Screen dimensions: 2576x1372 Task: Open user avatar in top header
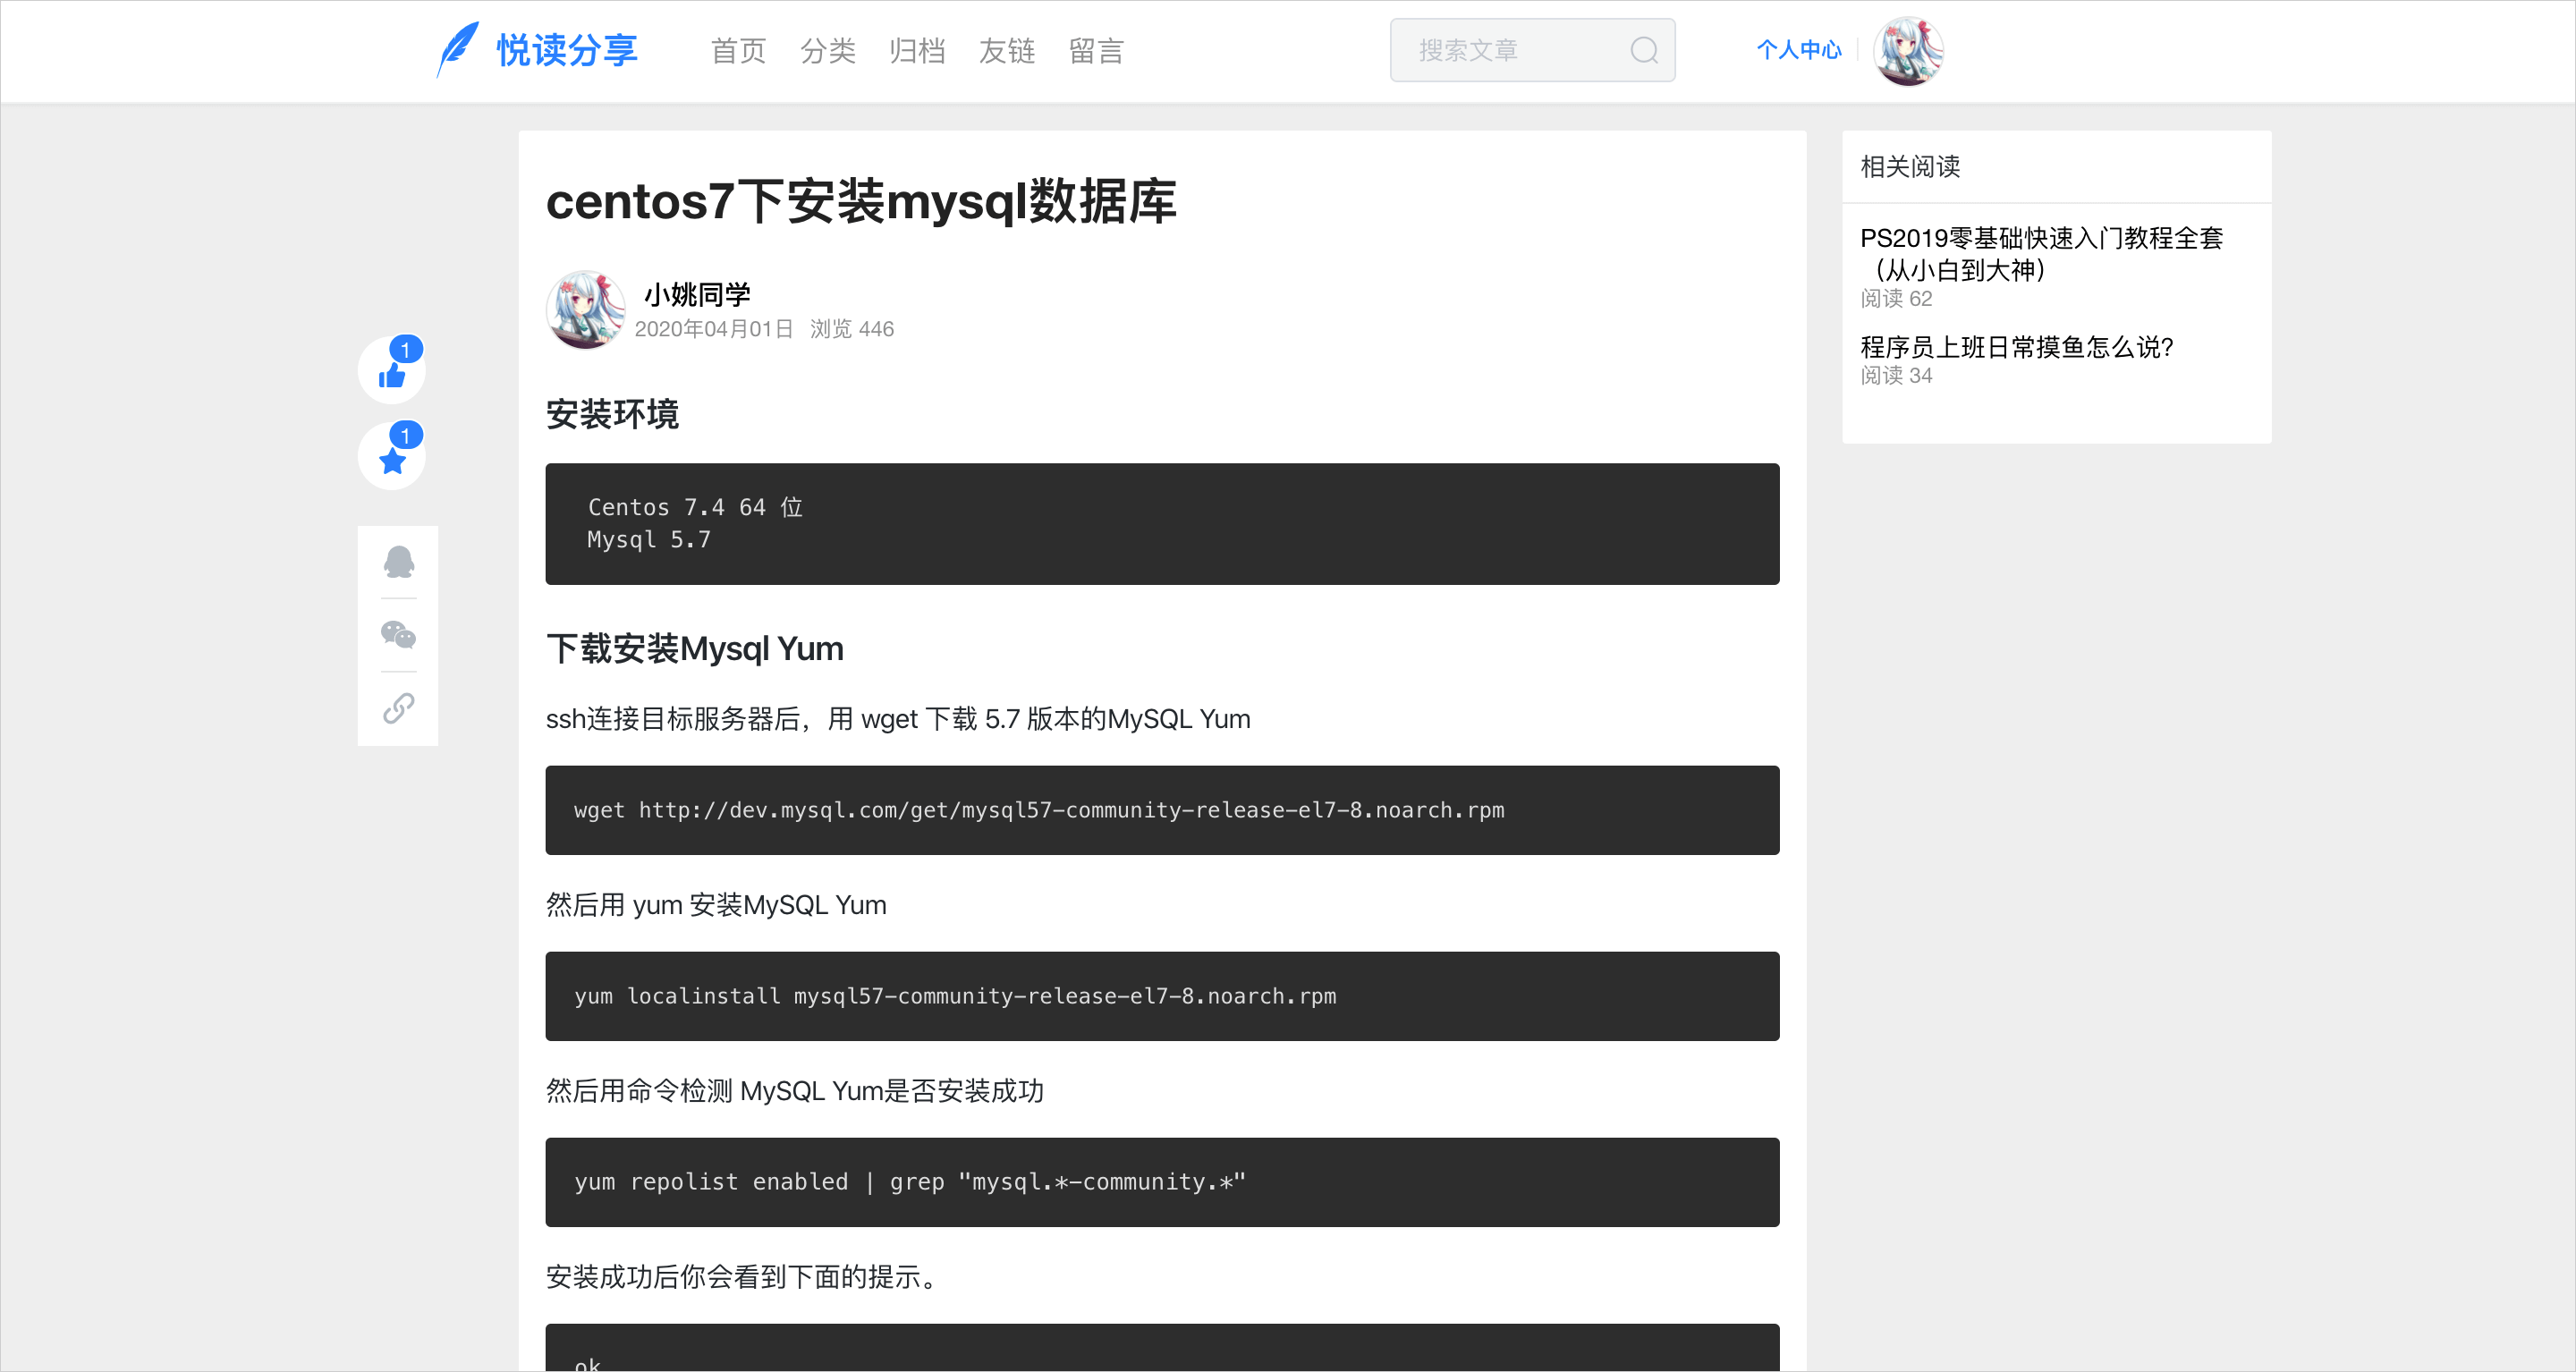coord(1907,50)
